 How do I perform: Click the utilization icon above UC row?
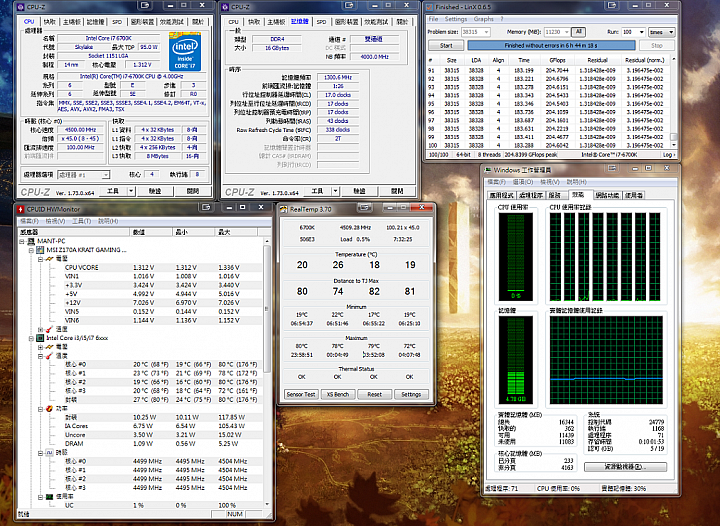pos(49,497)
